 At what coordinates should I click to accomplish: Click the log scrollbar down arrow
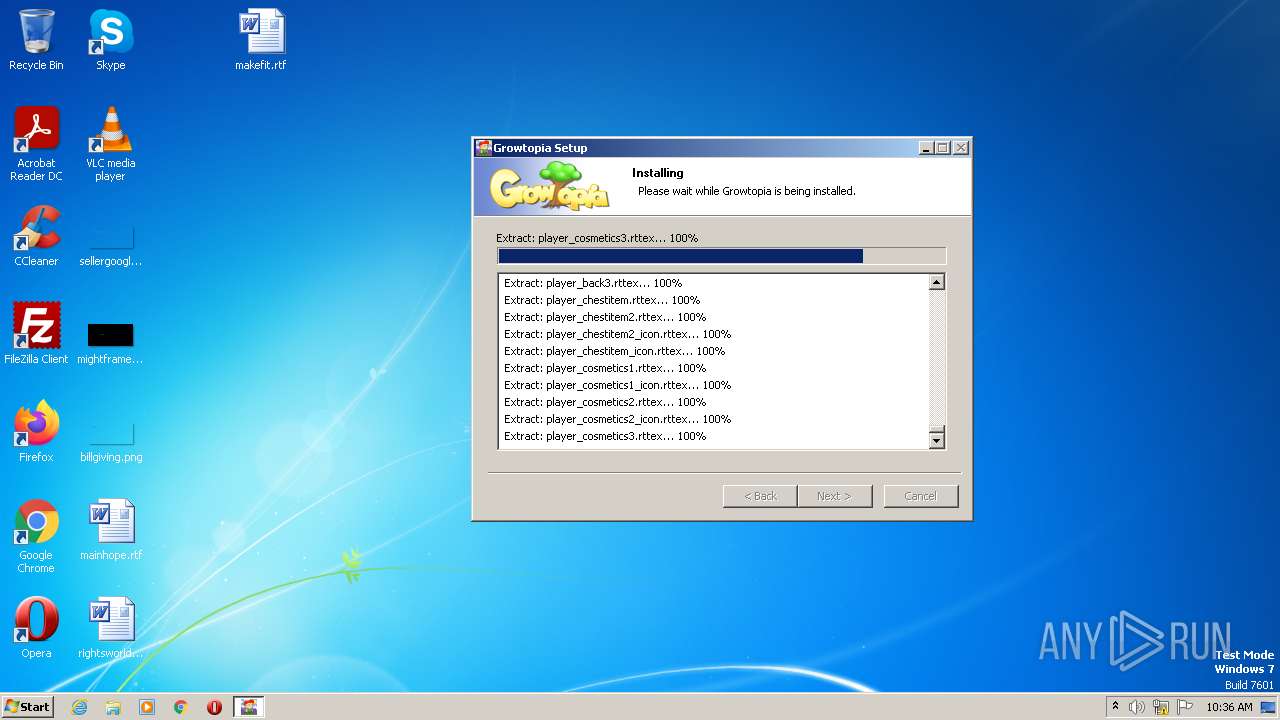[937, 440]
